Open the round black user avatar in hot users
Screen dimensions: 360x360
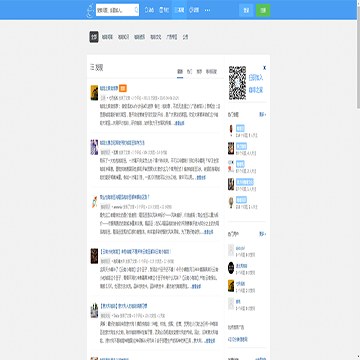click(231, 267)
